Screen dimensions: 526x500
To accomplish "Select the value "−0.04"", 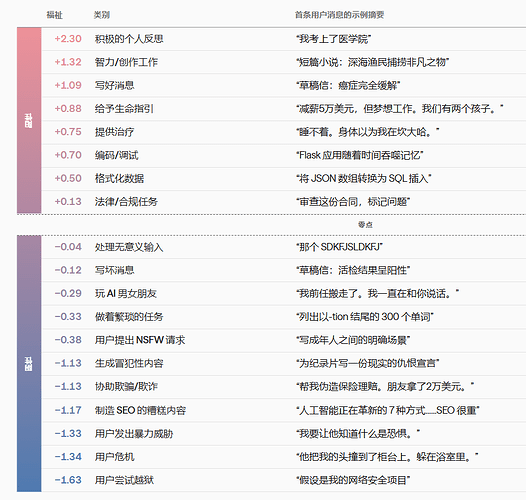I will (68, 247).
